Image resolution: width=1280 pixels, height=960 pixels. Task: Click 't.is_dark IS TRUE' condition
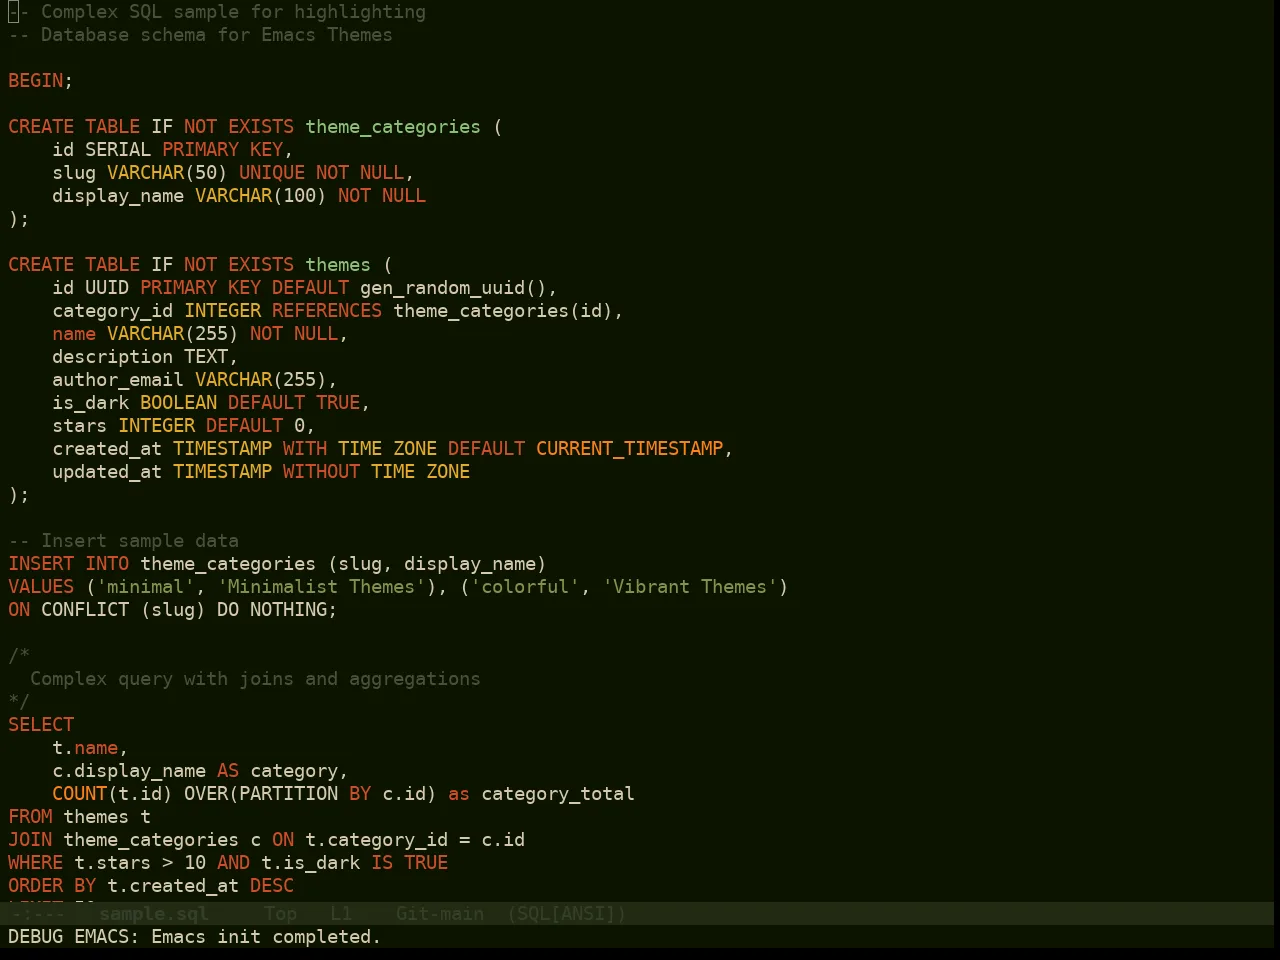(x=354, y=863)
